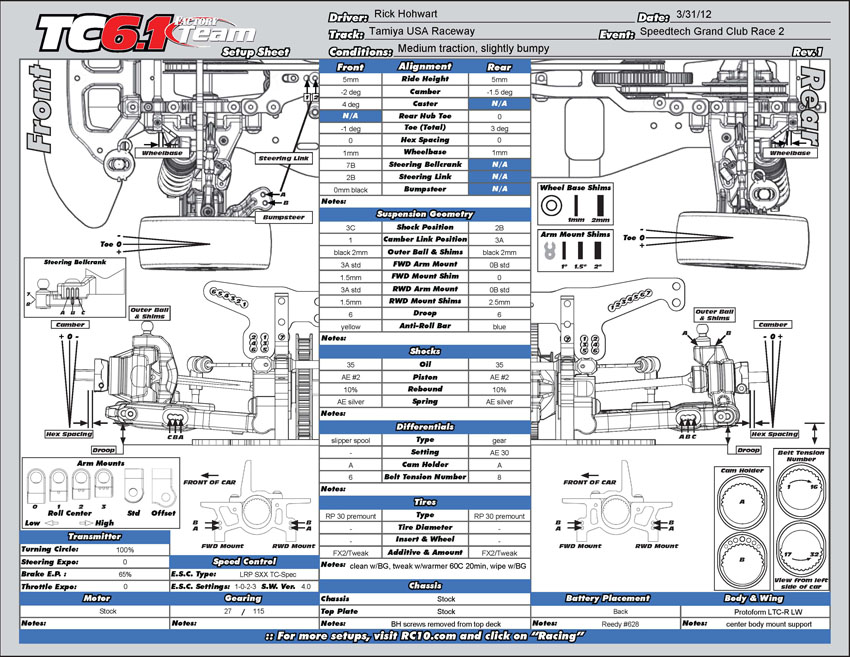Select the rear Additive & Amount value FX2/Tweak

pos(499,553)
